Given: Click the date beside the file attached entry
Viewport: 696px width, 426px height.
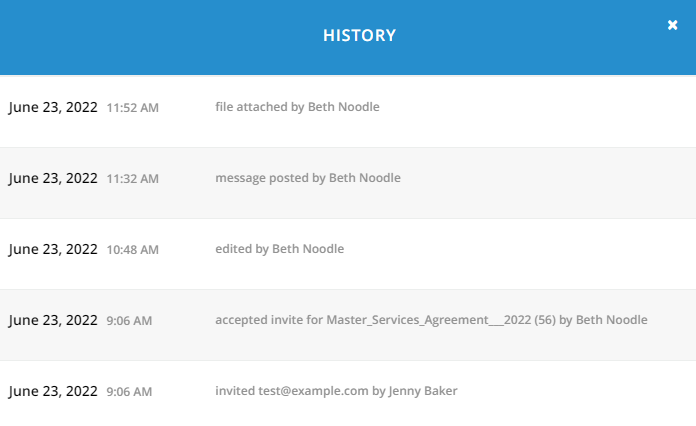Looking at the screenshot, I should [53, 107].
